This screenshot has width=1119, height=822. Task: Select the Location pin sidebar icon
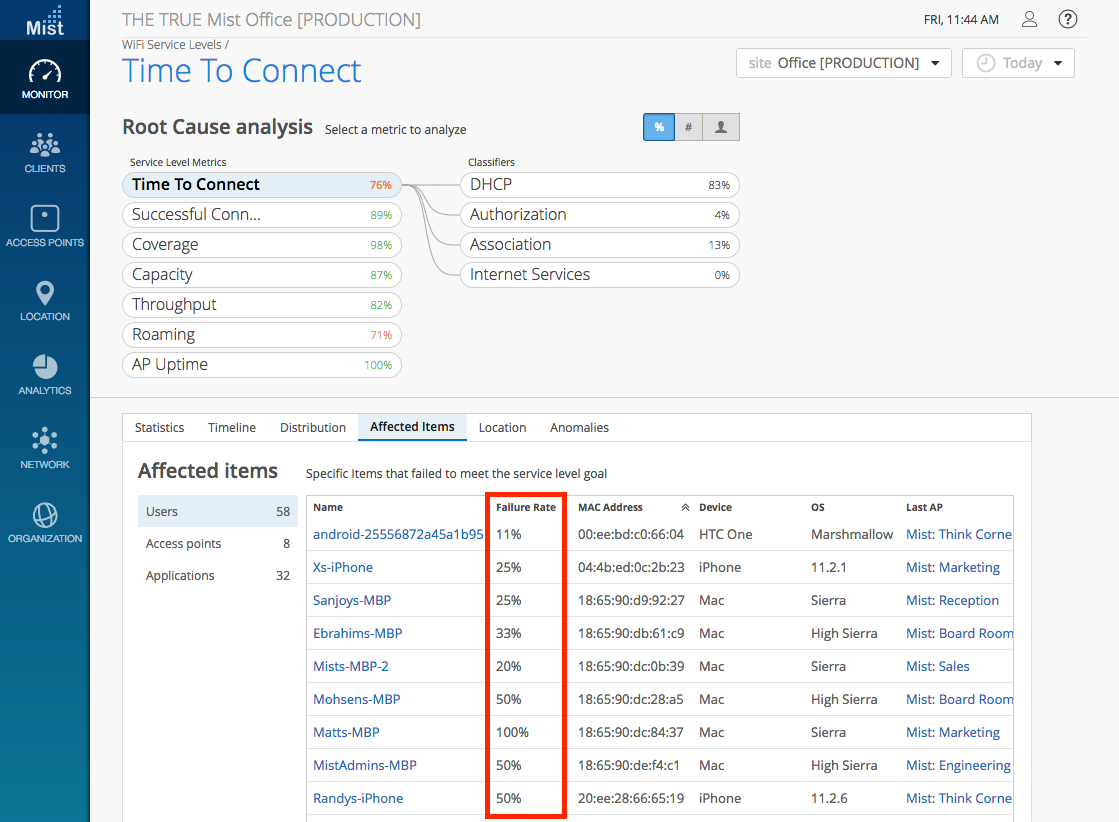click(45, 300)
